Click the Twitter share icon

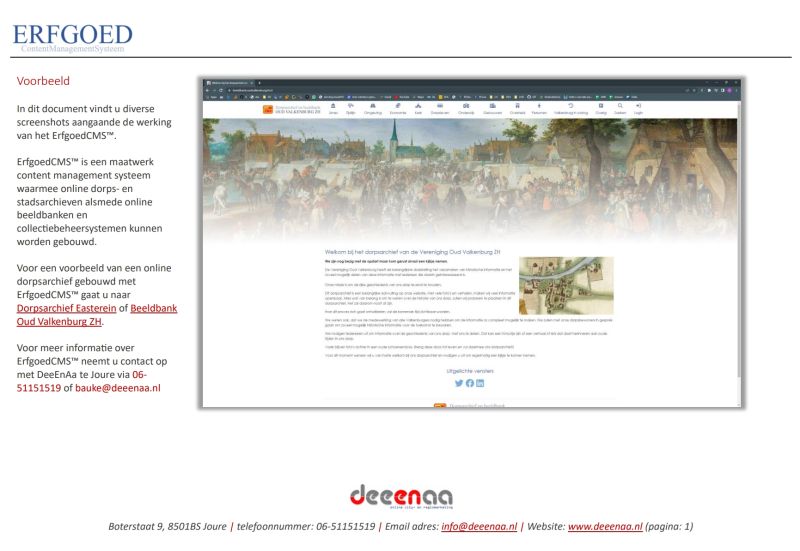(459, 383)
